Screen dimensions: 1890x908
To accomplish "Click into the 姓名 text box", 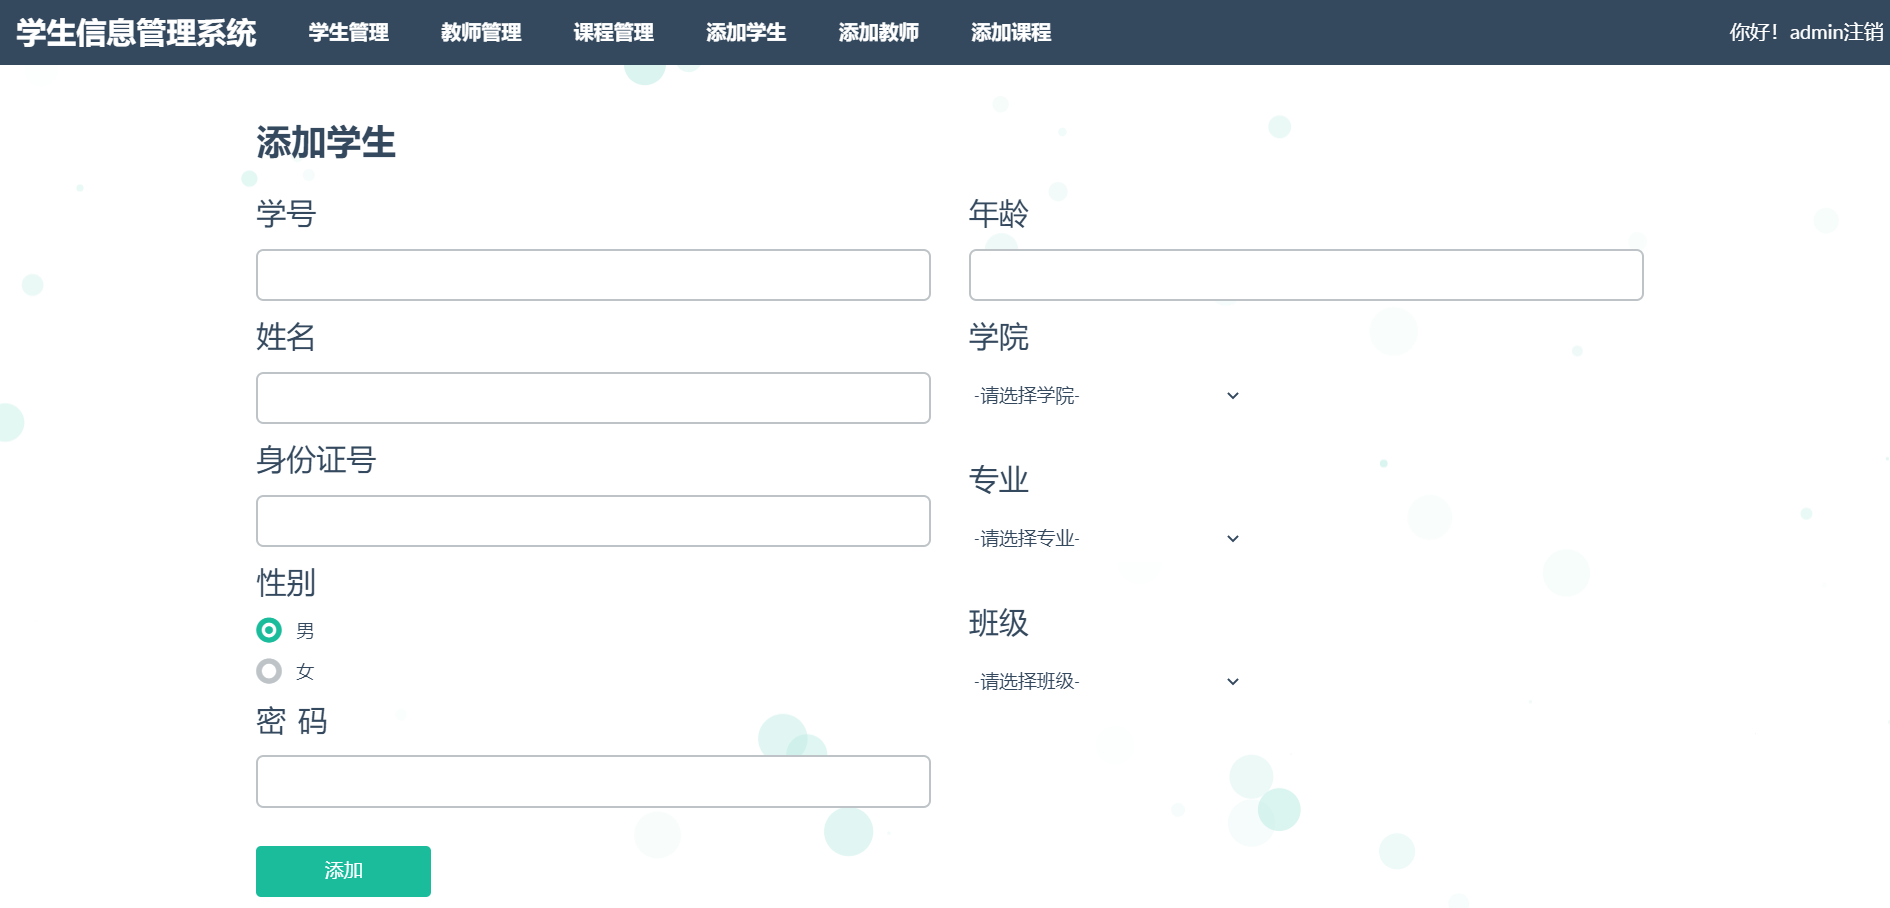I will click(x=593, y=398).
